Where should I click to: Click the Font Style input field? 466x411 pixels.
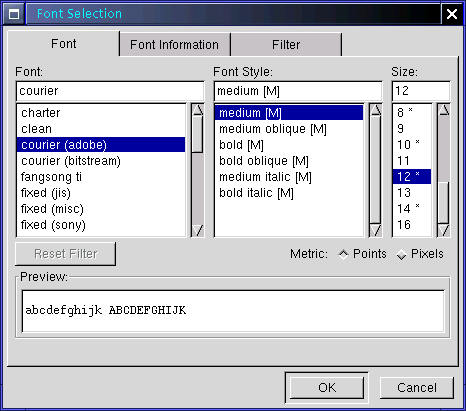click(x=298, y=91)
